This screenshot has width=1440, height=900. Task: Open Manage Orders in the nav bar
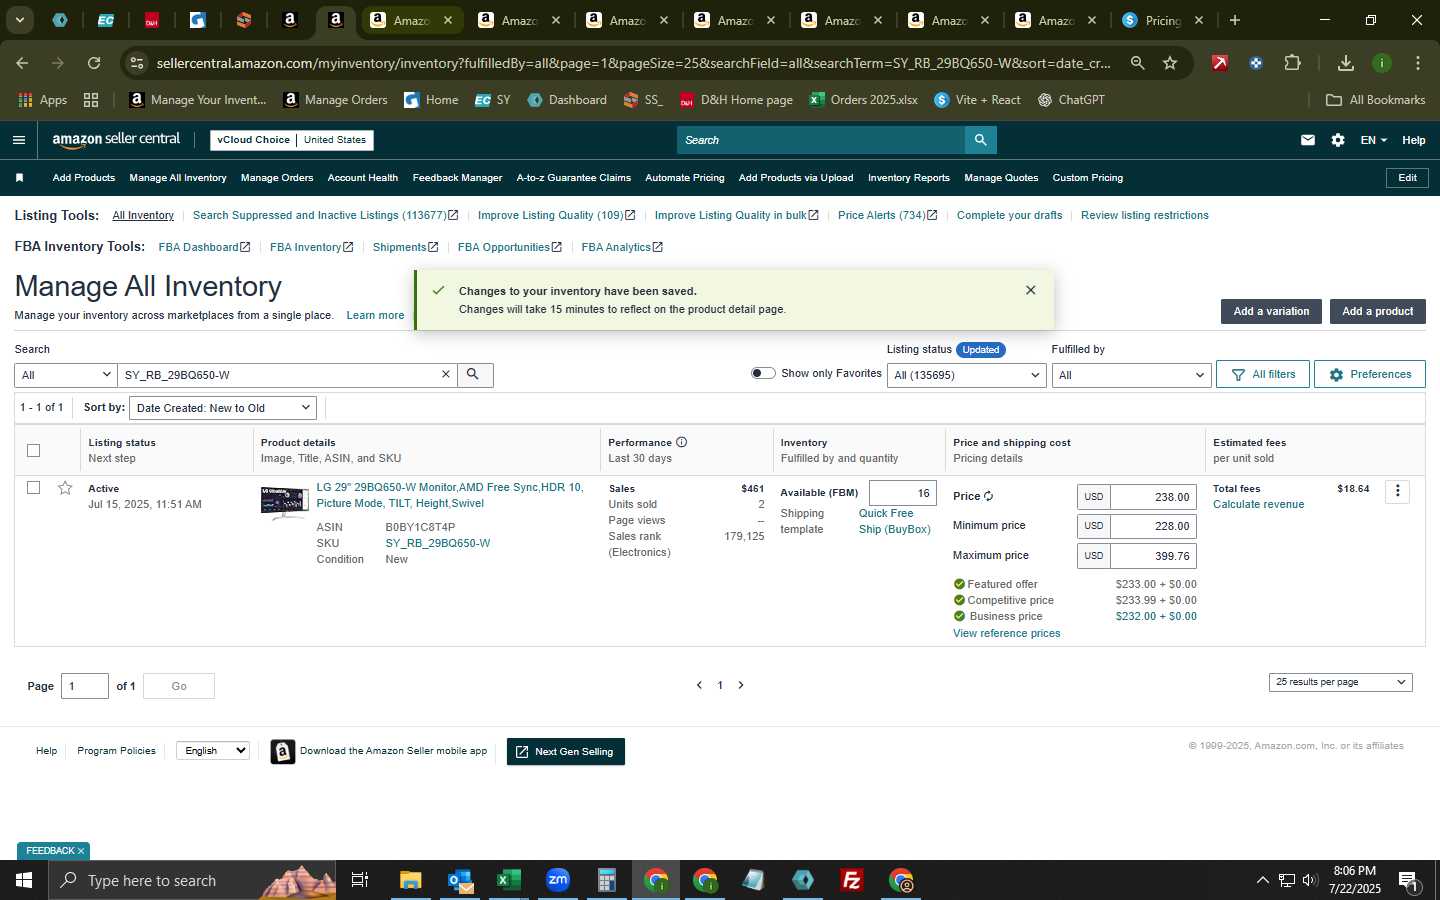coord(277,178)
